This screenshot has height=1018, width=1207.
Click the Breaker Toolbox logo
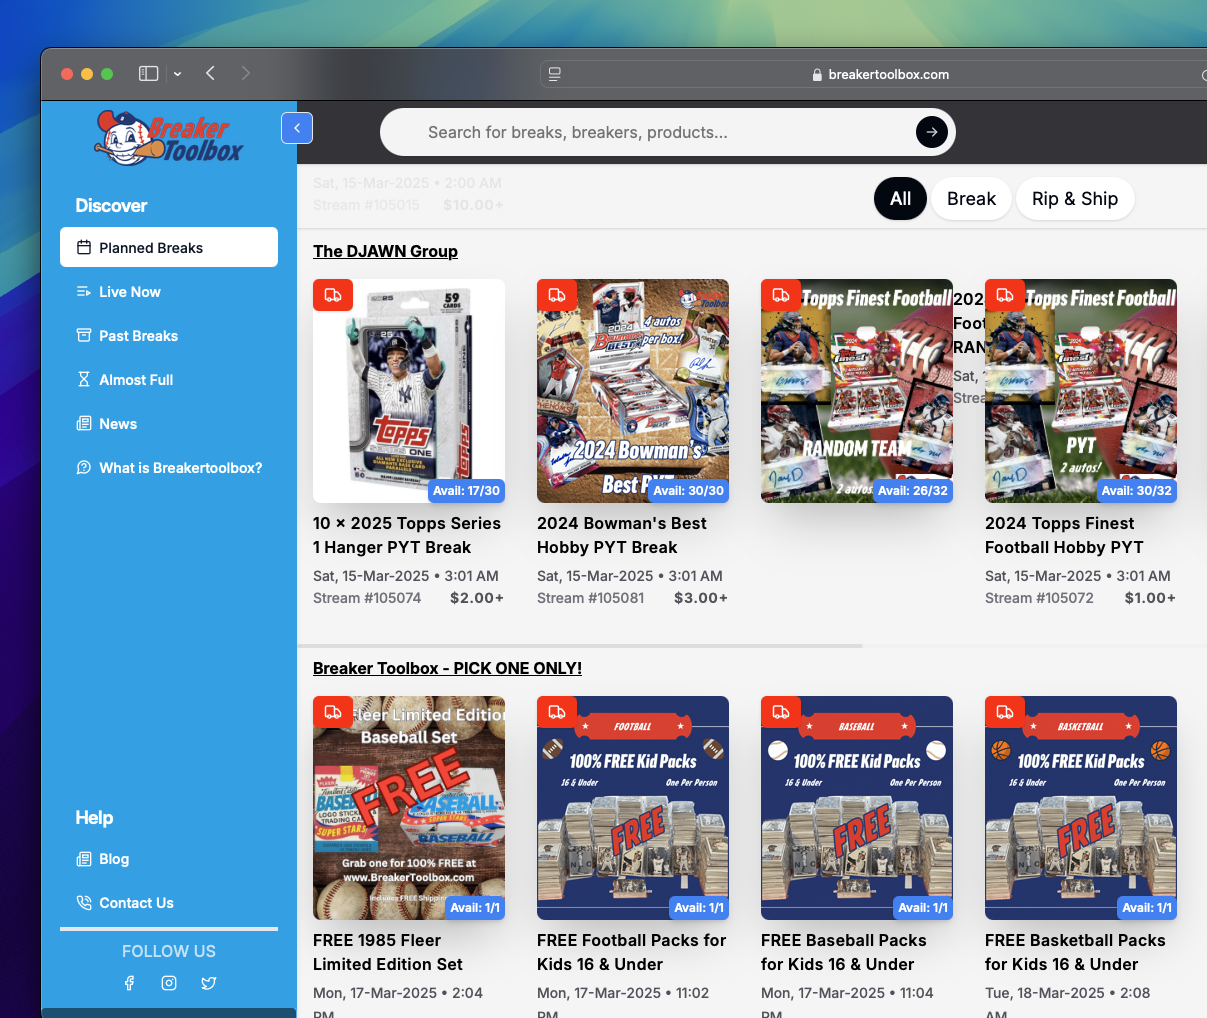[169, 138]
